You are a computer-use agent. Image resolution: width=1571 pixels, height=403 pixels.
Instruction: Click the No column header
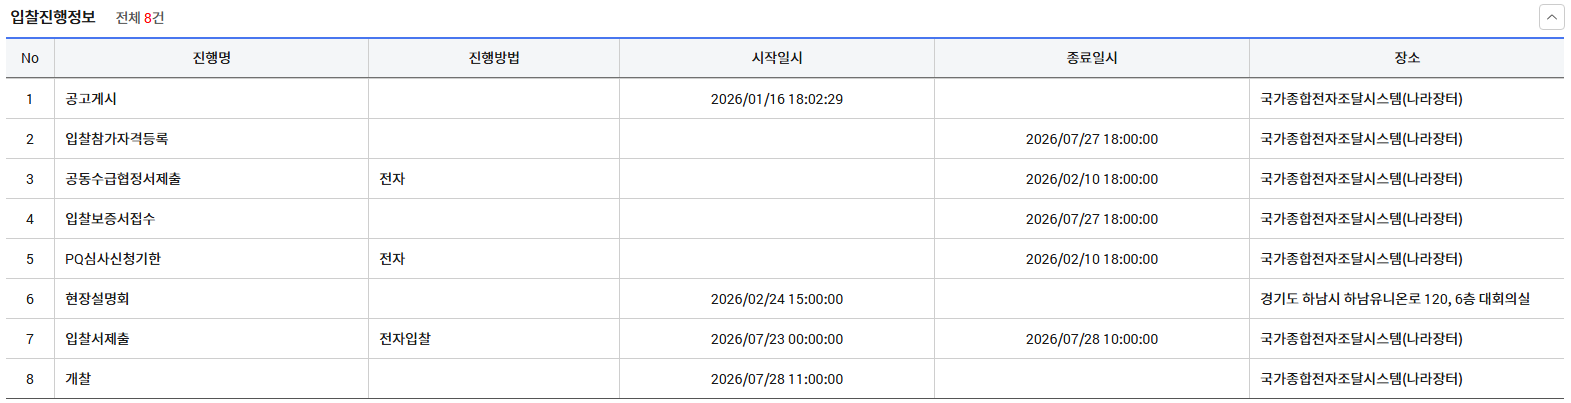[x=30, y=58]
